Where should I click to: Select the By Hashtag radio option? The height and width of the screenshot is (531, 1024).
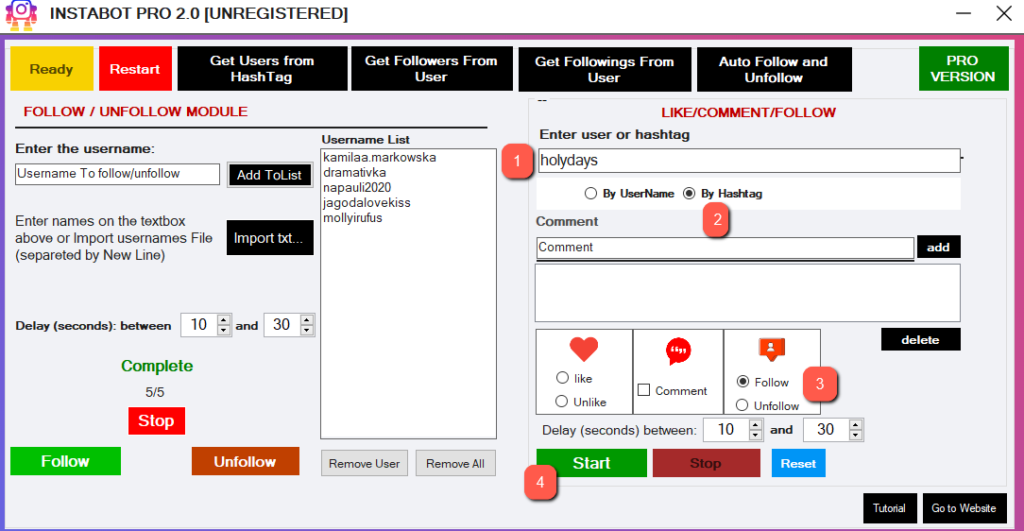click(x=689, y=194)
